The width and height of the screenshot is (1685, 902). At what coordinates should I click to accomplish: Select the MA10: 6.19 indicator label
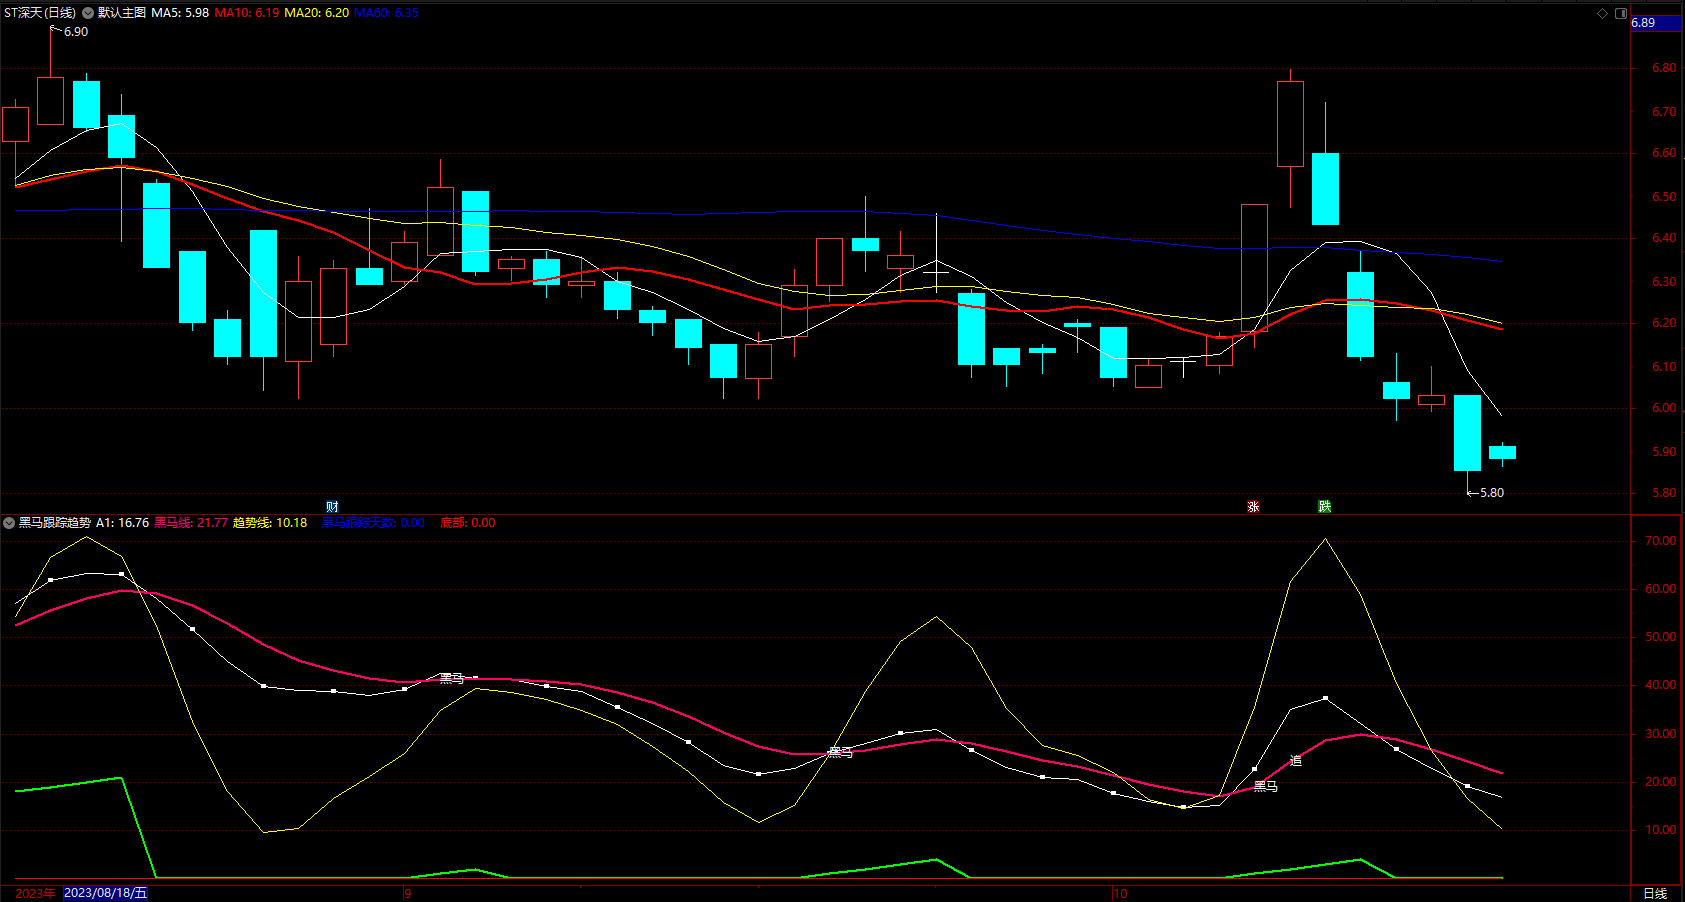click(247, 13)
